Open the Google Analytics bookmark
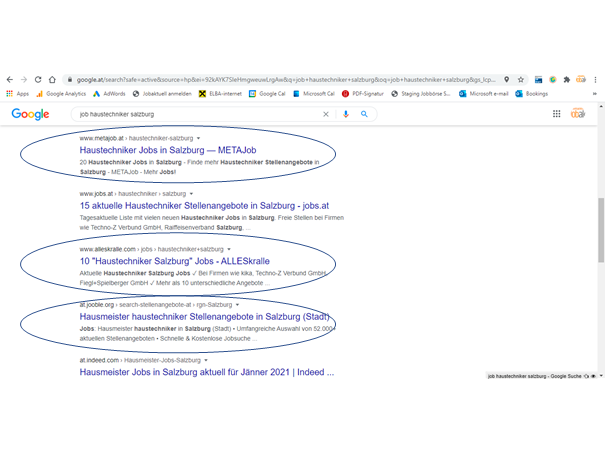The height and width of the screenshot is (454, 605). tap(61, 94)
